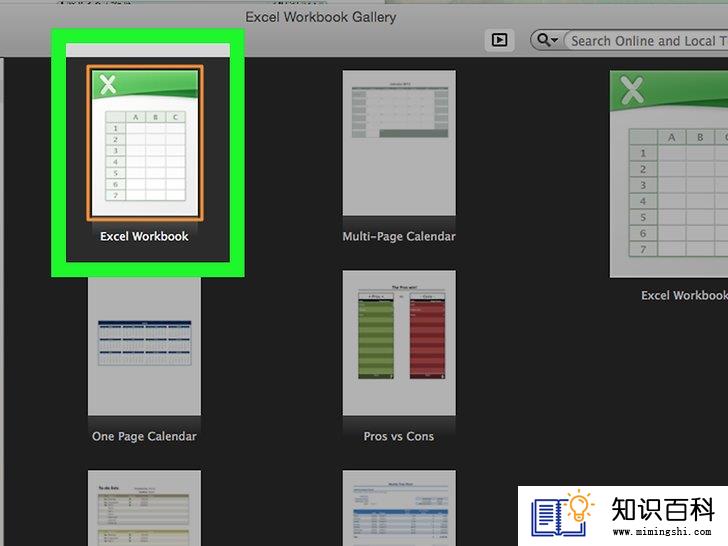Choose the Multi-Page Calendar template
This screenshot has width=728, height=546.
399,143
